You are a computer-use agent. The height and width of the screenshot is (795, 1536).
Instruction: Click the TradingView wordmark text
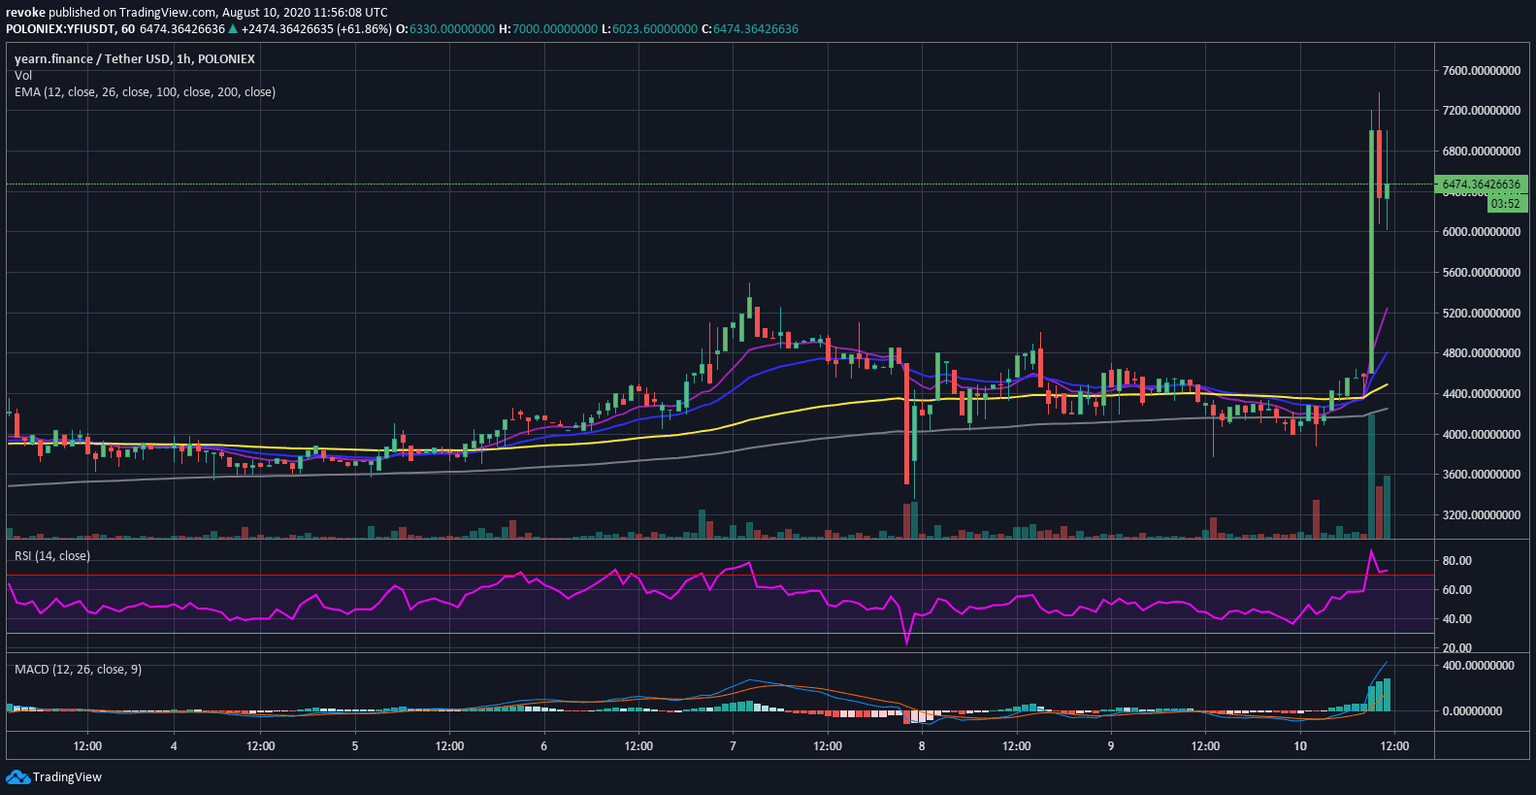tap(67, 777)
